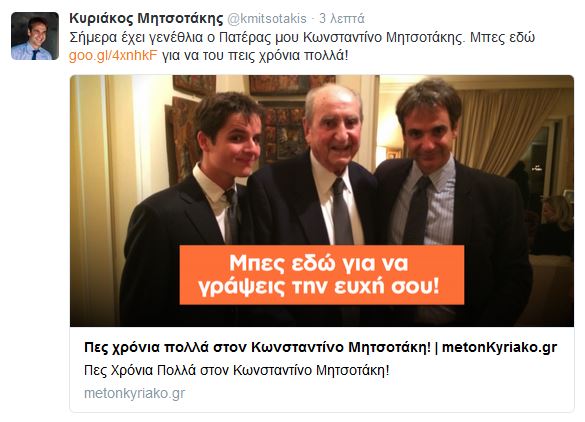Click the '3 λεπτά' tweet timestamp
Viewport: 585px width, 422px height.
click(341, 18)
